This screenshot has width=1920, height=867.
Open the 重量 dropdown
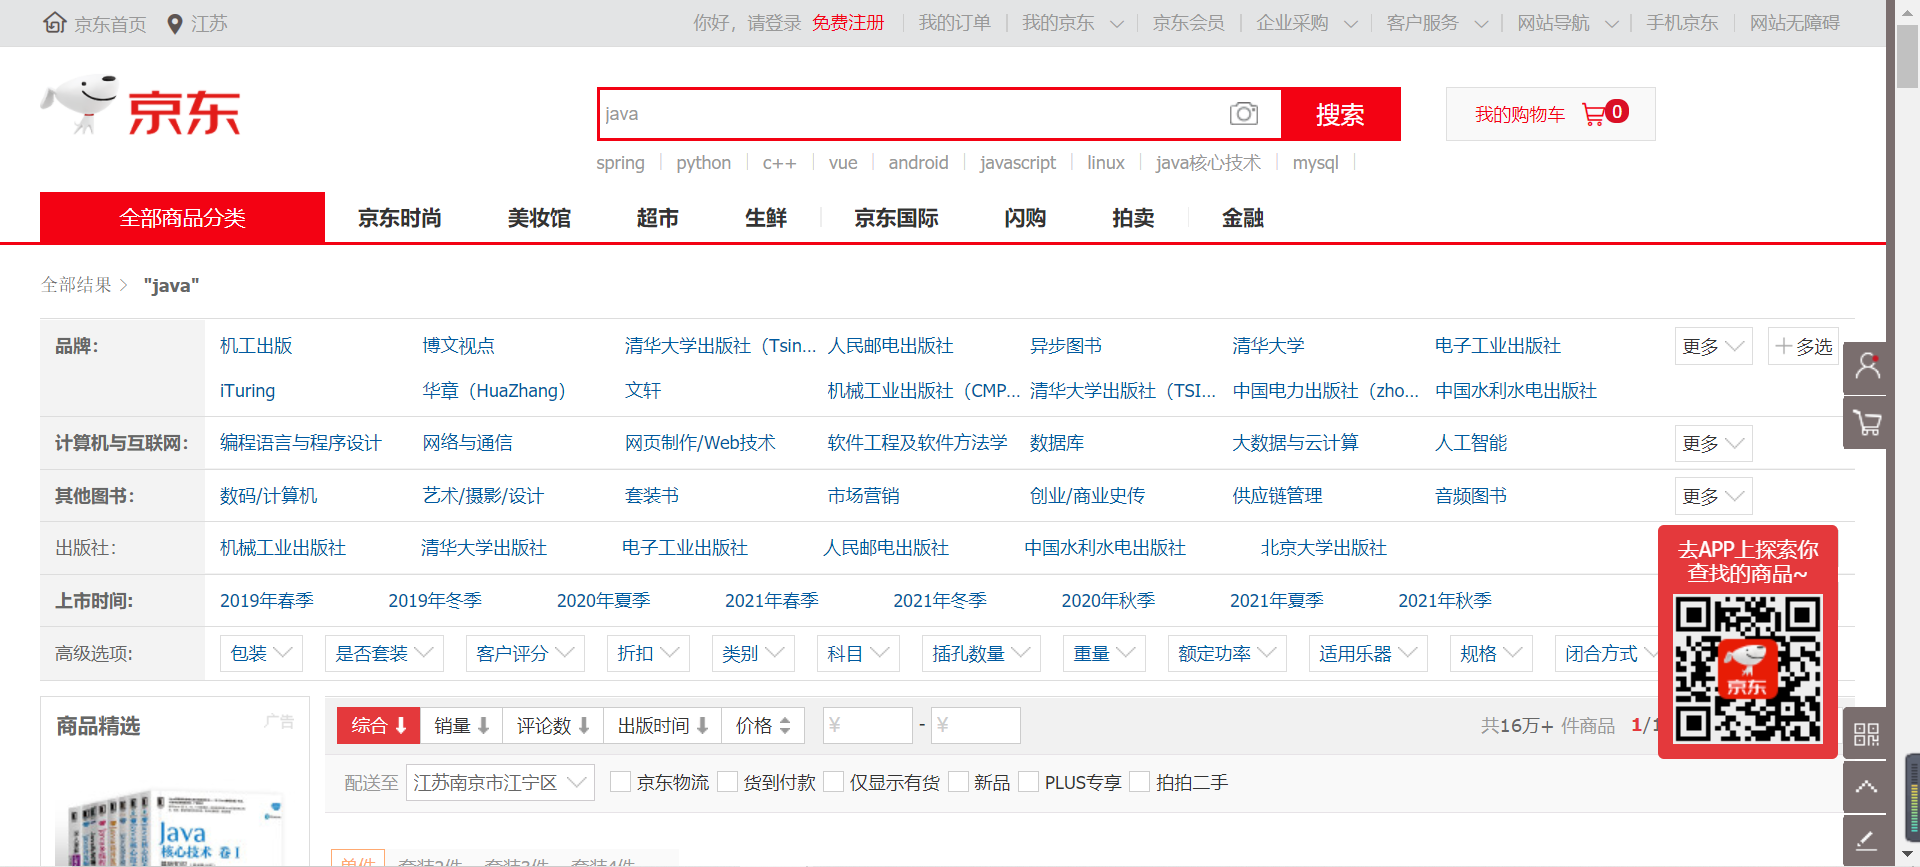(1104, 653)
